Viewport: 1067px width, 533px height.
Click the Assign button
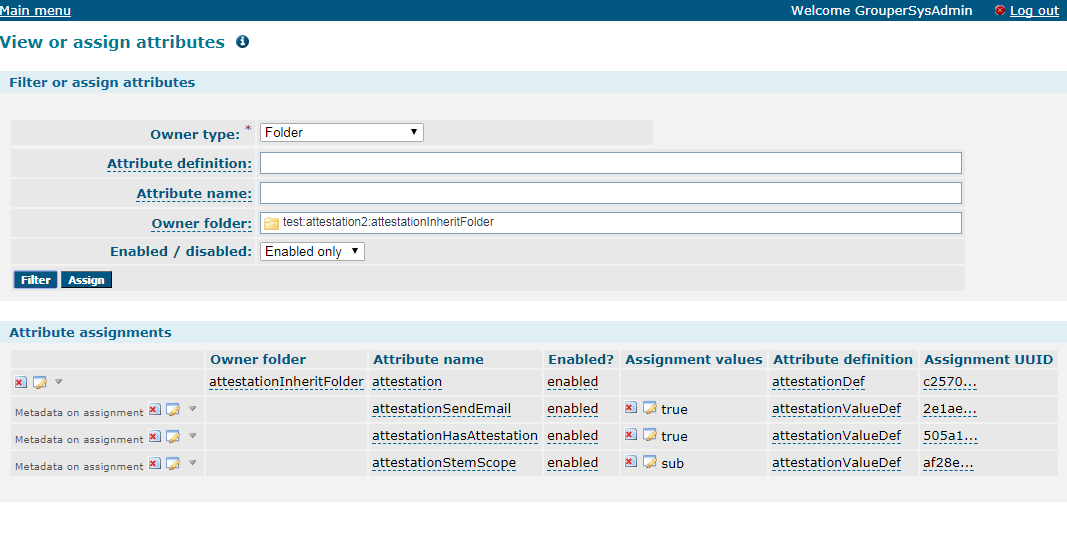pyautogui.click(x=86, y=280)
